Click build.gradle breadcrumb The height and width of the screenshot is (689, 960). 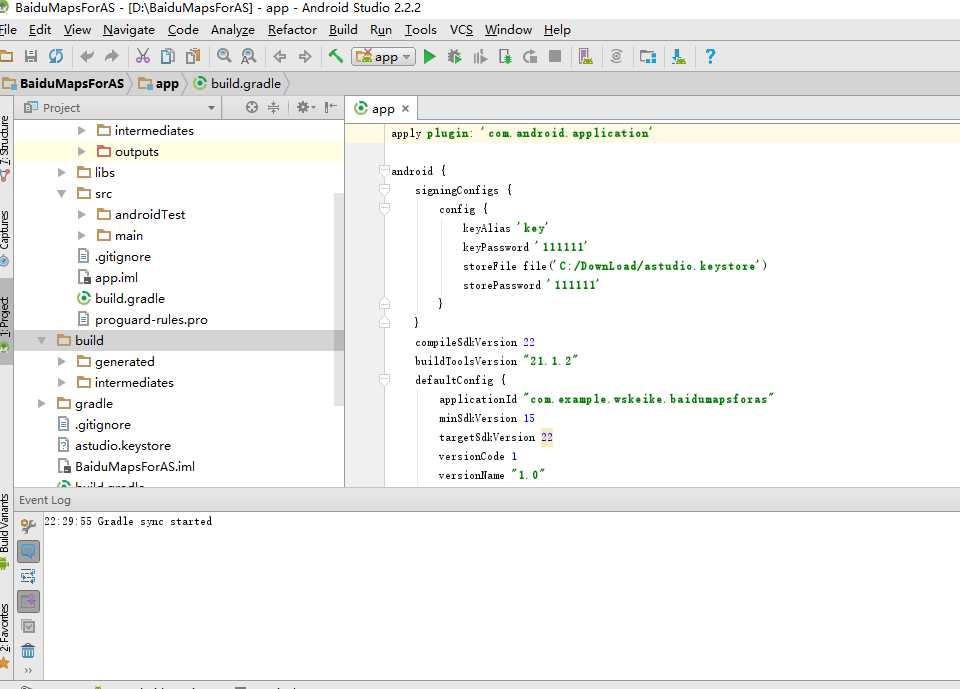coord(237,83)
